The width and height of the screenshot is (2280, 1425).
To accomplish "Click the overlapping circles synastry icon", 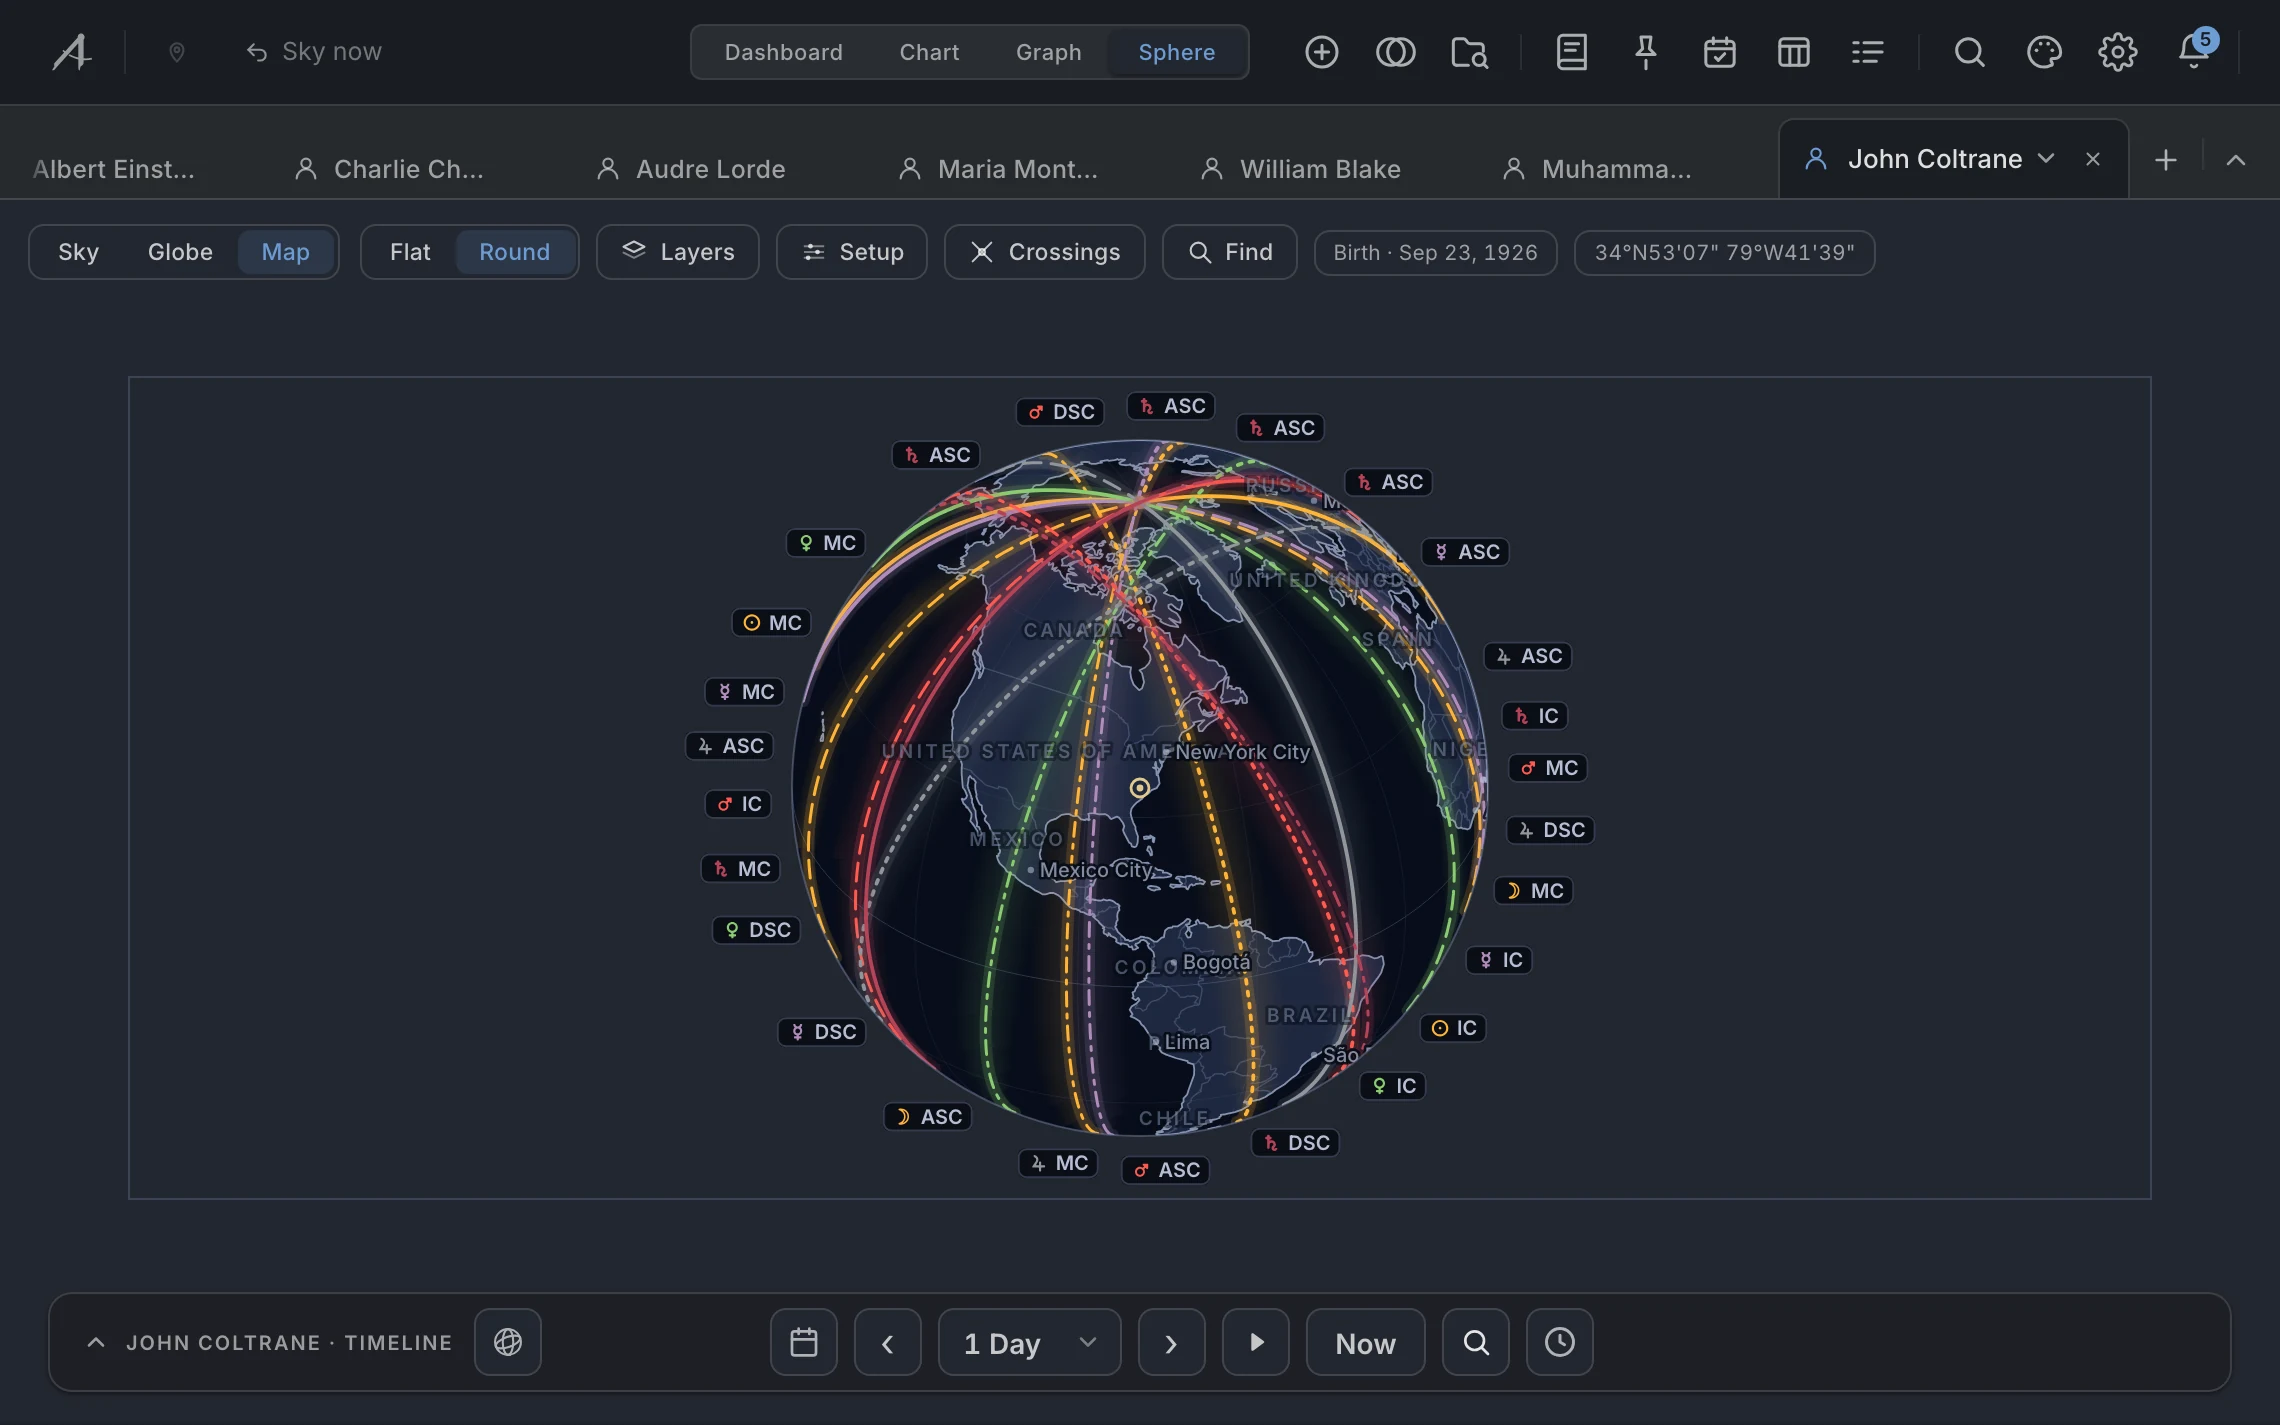I will [1395, 52].
